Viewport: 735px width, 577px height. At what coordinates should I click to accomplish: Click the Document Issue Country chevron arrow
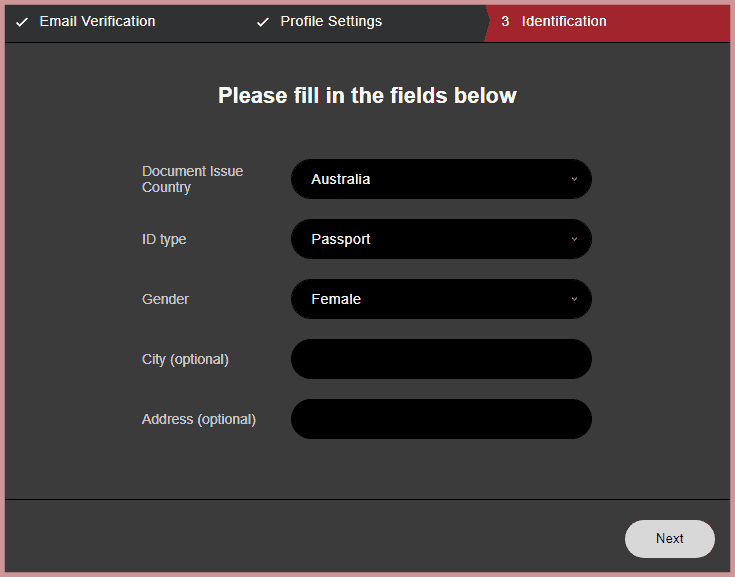574,179
